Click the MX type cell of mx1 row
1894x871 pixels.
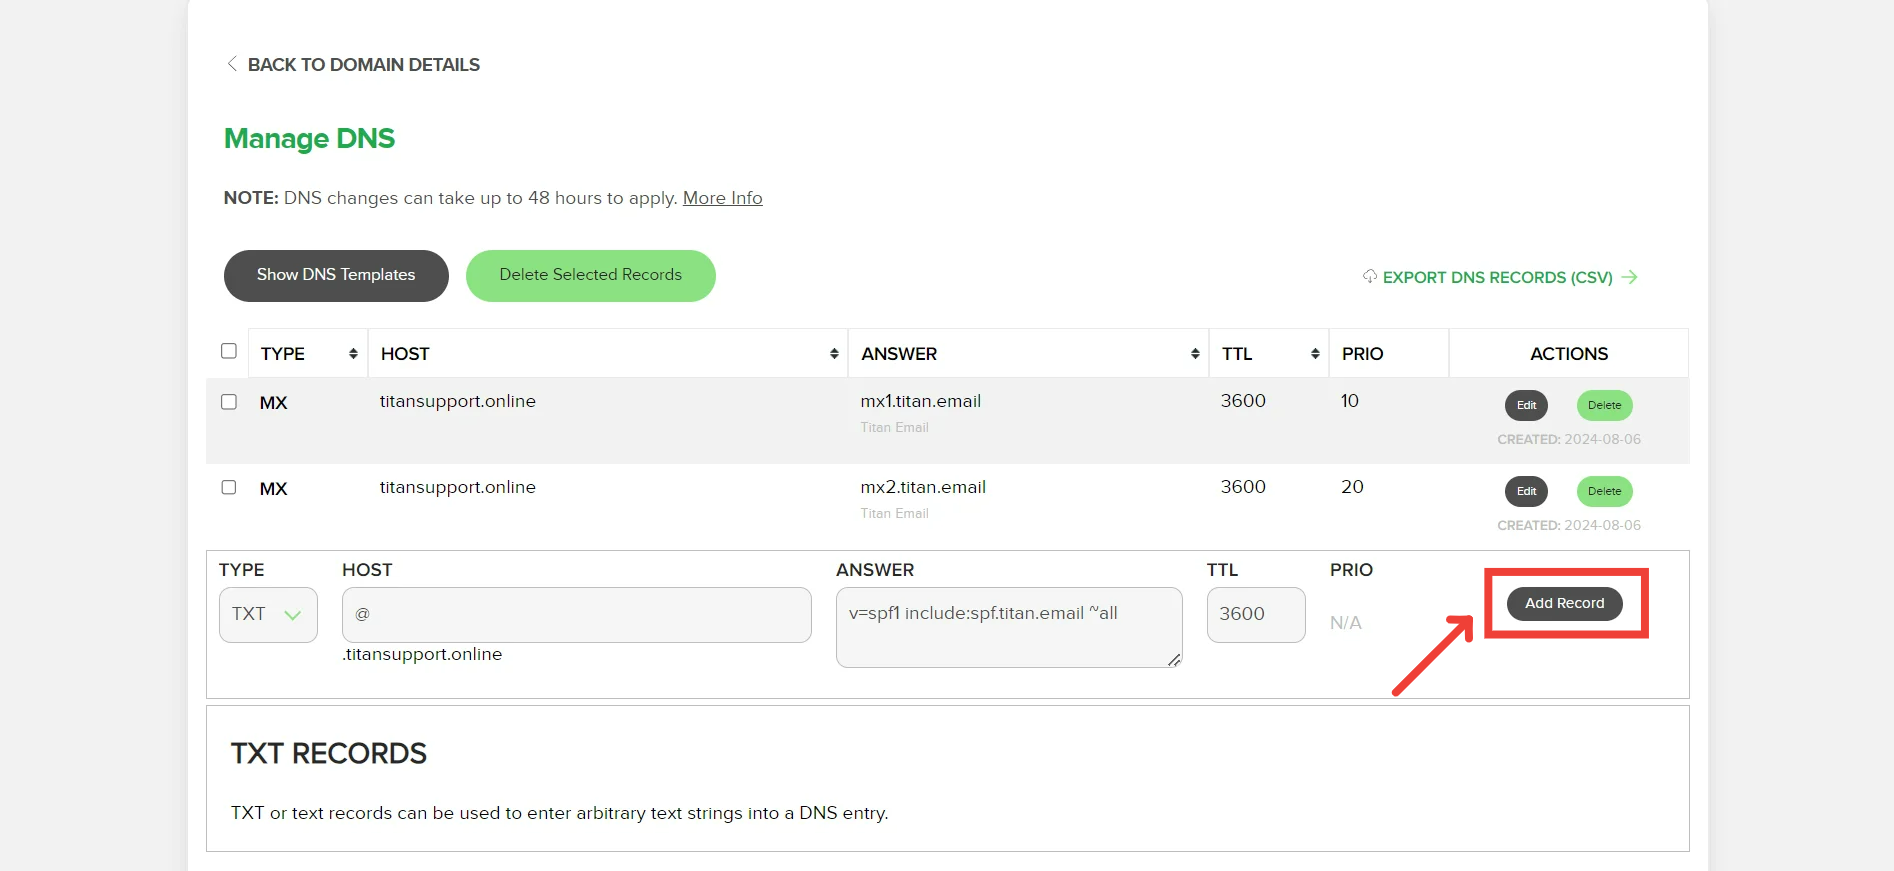274,403
